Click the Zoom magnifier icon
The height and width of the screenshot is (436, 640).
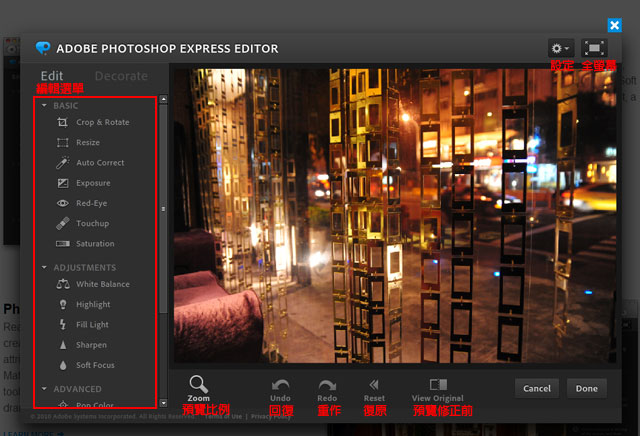tap(198, 384)
